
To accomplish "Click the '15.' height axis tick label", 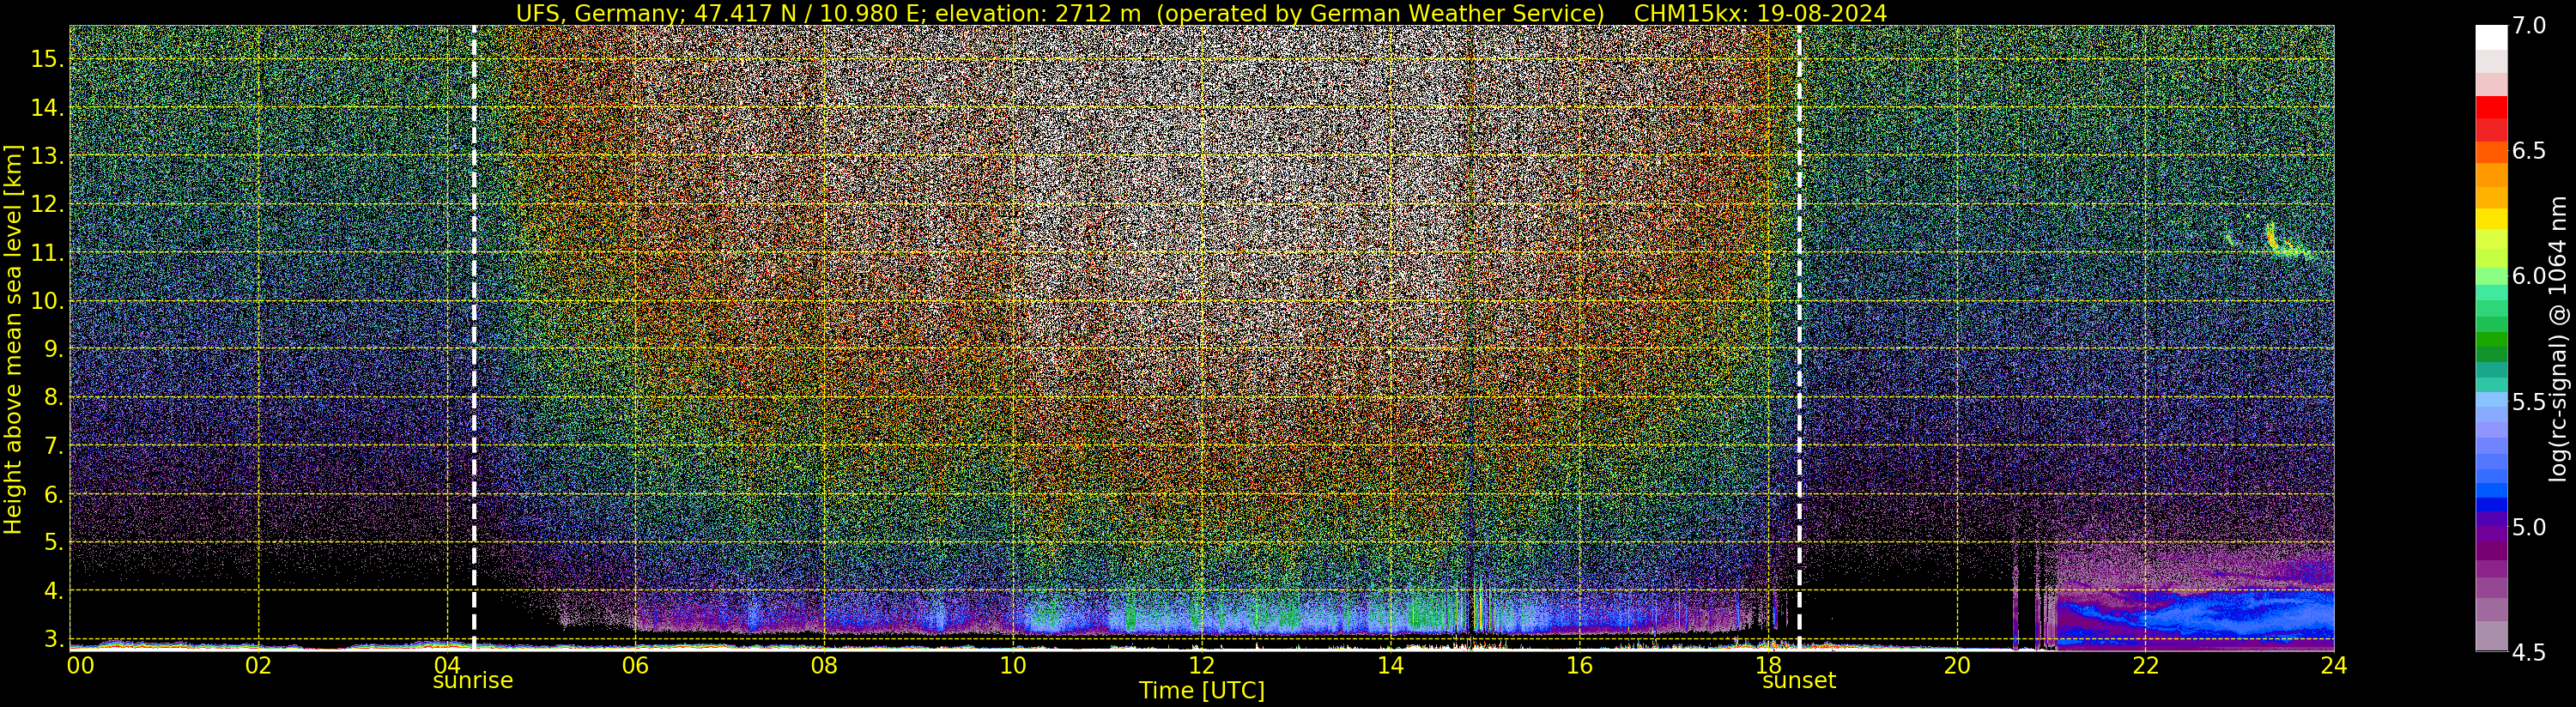I will coord(47,59).
